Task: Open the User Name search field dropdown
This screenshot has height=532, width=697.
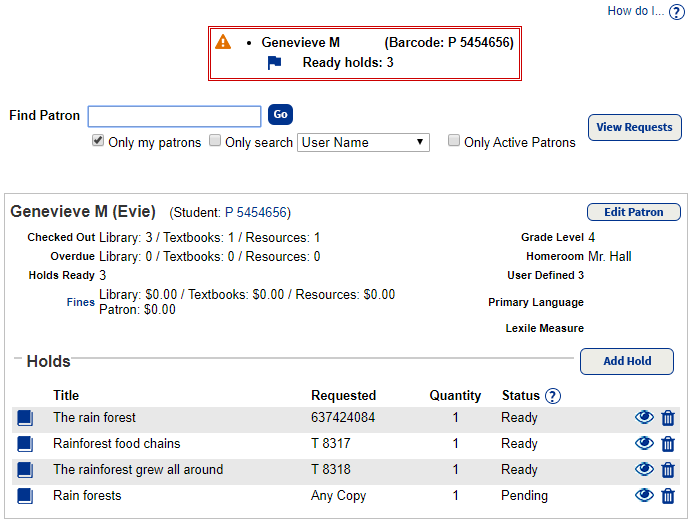Action: (363, 142)
